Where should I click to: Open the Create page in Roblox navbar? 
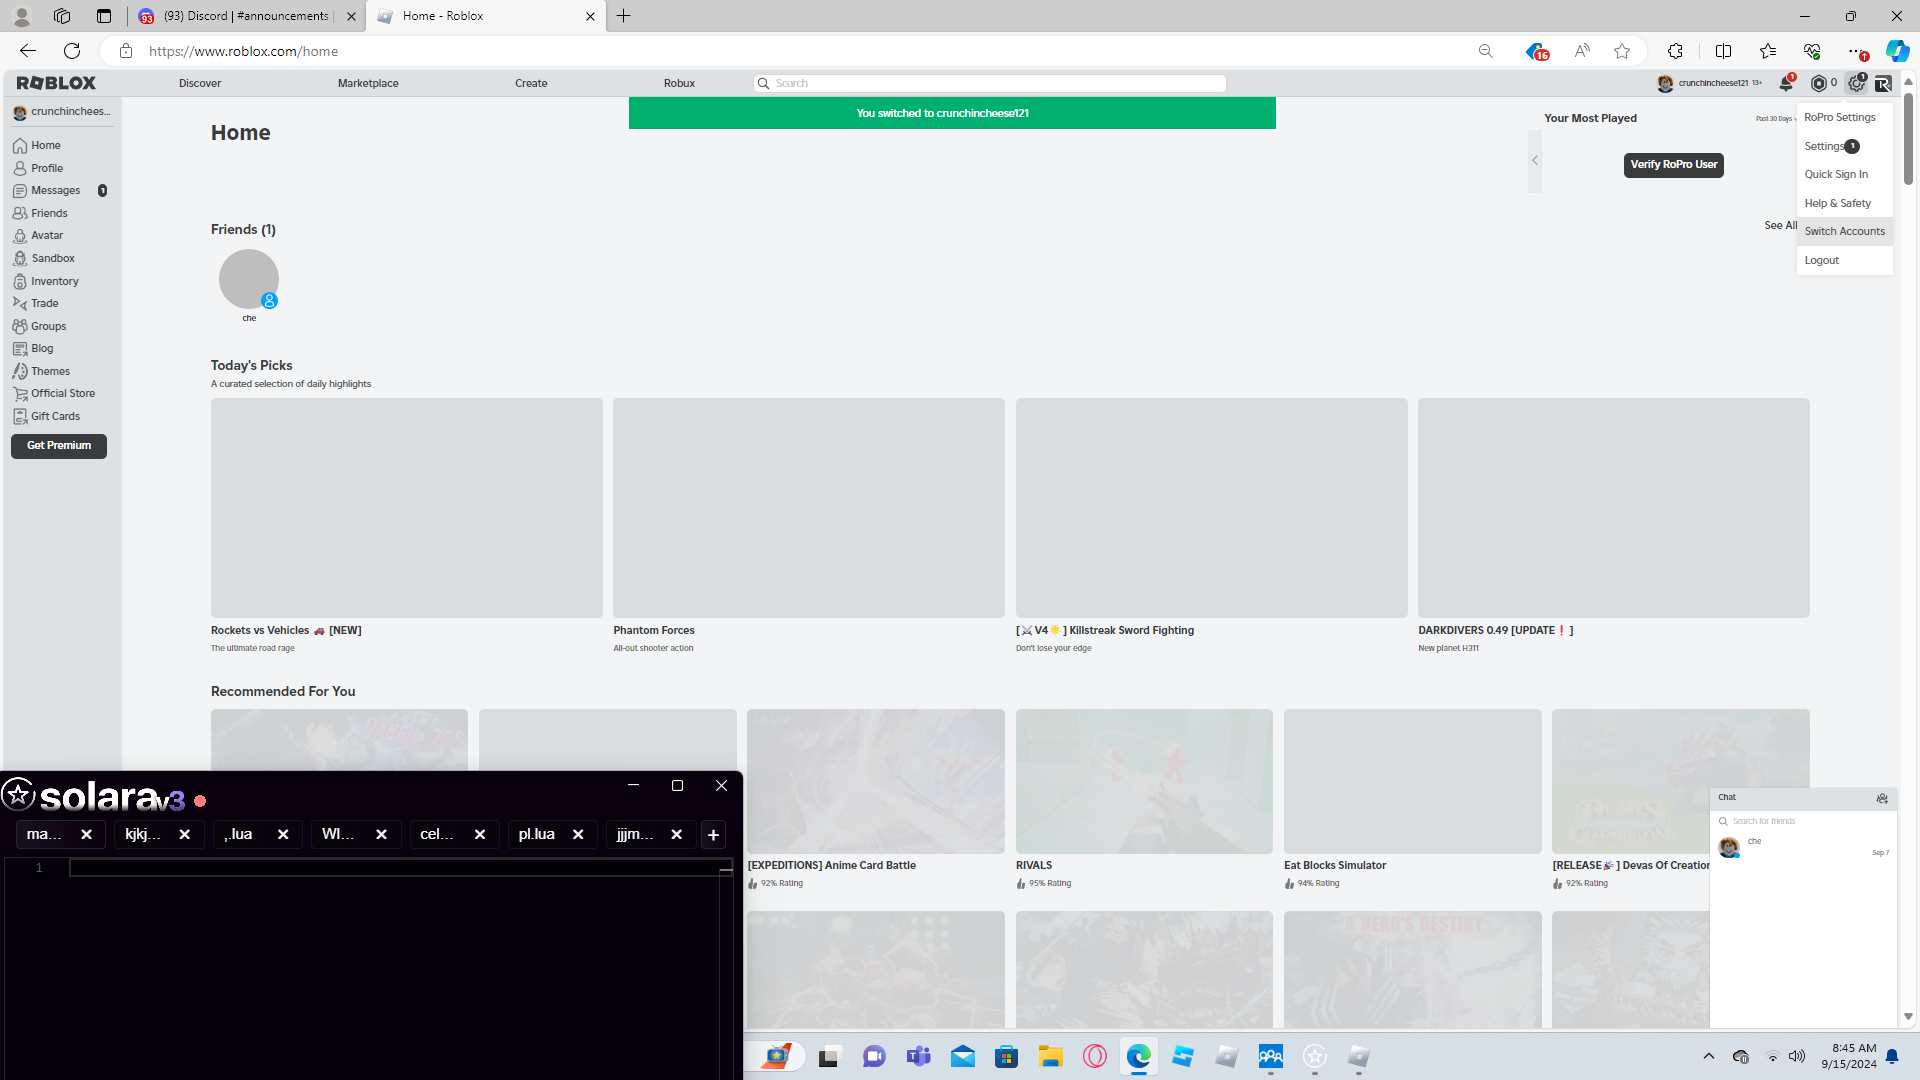pyautogui.click(x=531, y=83)
